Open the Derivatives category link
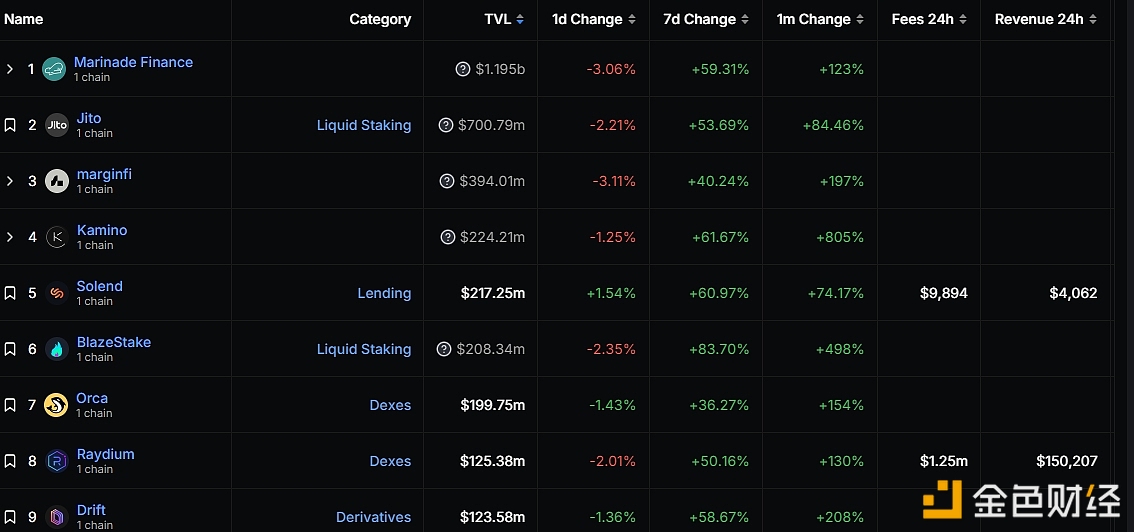The width and height of the screenshot is (1134, 532). pos(373,517)
